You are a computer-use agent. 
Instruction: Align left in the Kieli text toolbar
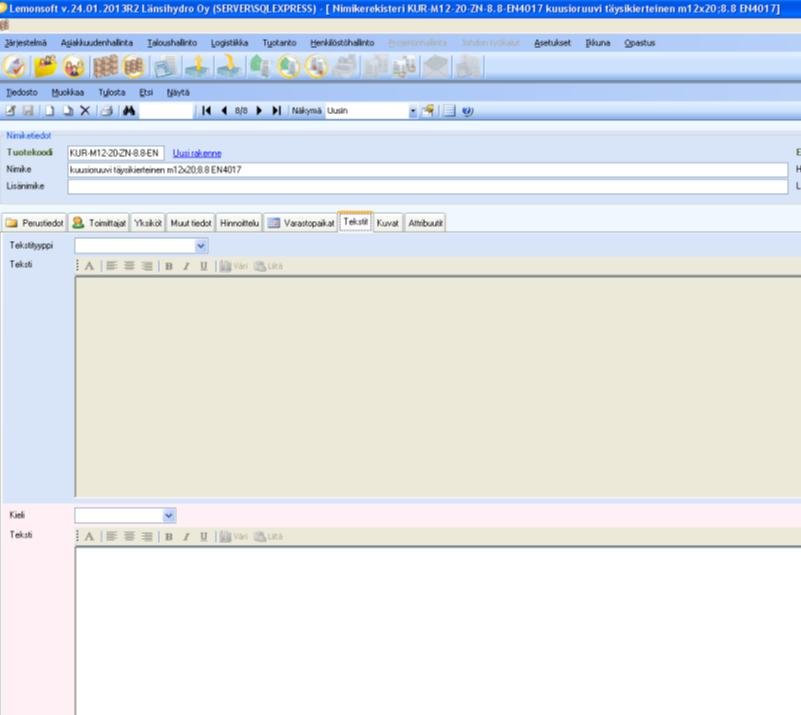click(x=112, y=537)
